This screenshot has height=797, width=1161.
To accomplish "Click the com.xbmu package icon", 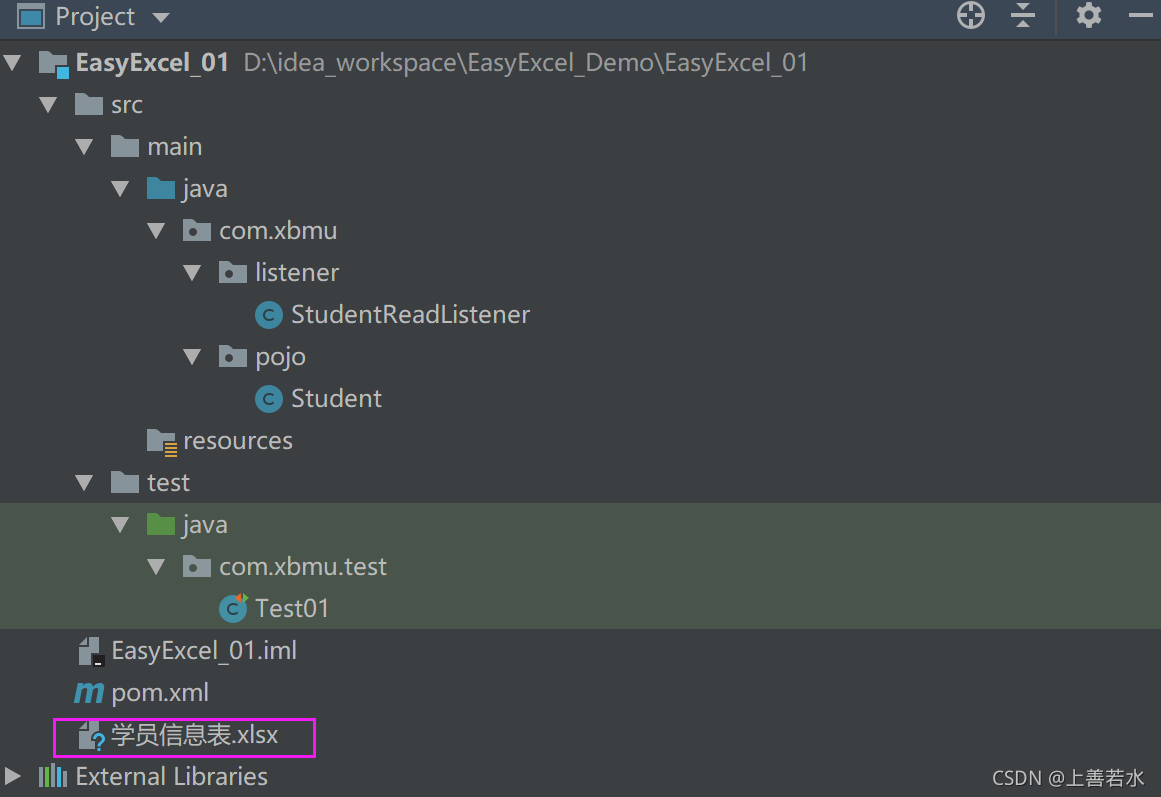I will point(197,230).
